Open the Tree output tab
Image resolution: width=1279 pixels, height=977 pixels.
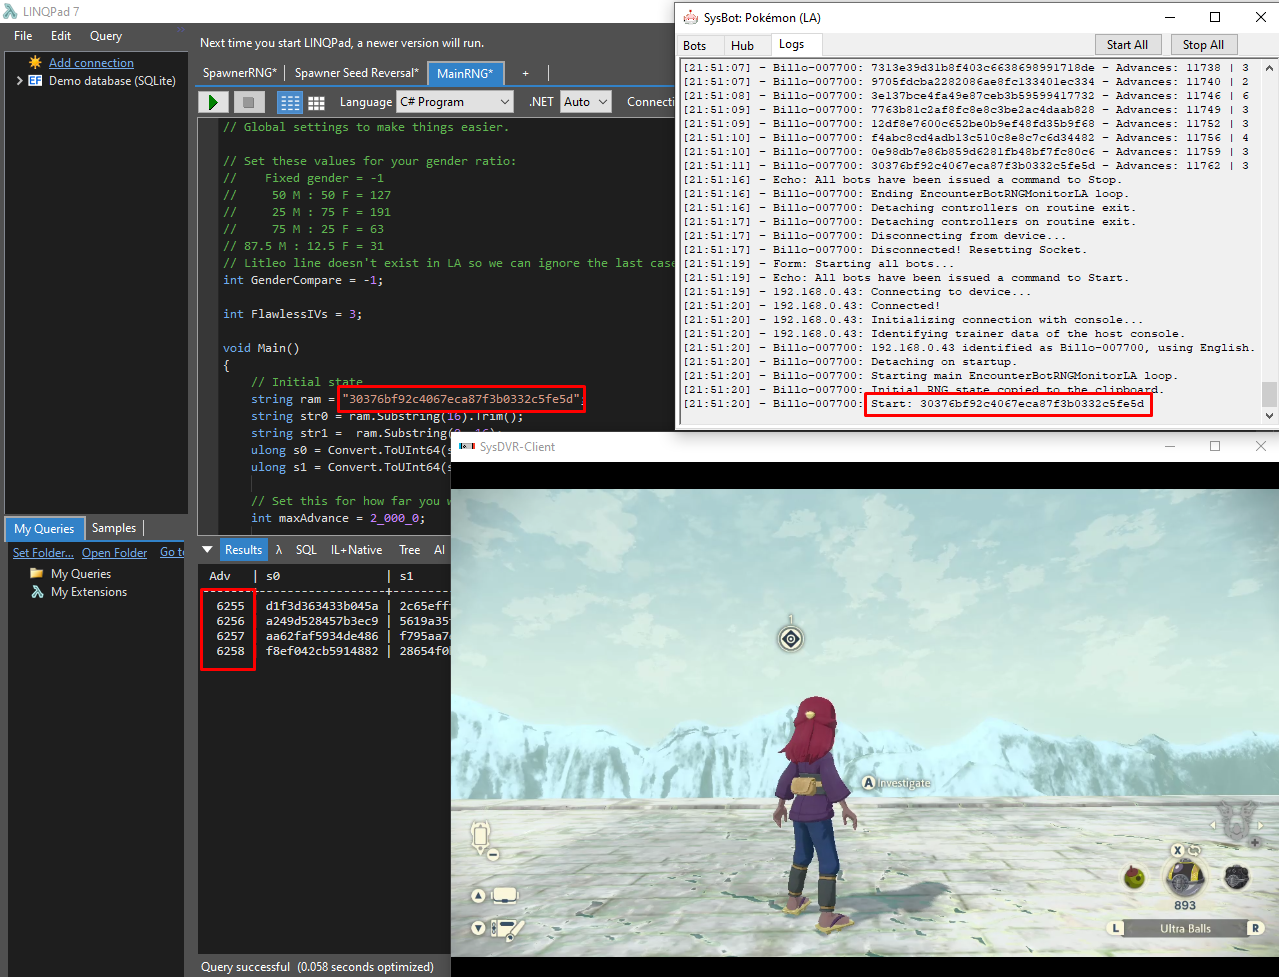410,549
